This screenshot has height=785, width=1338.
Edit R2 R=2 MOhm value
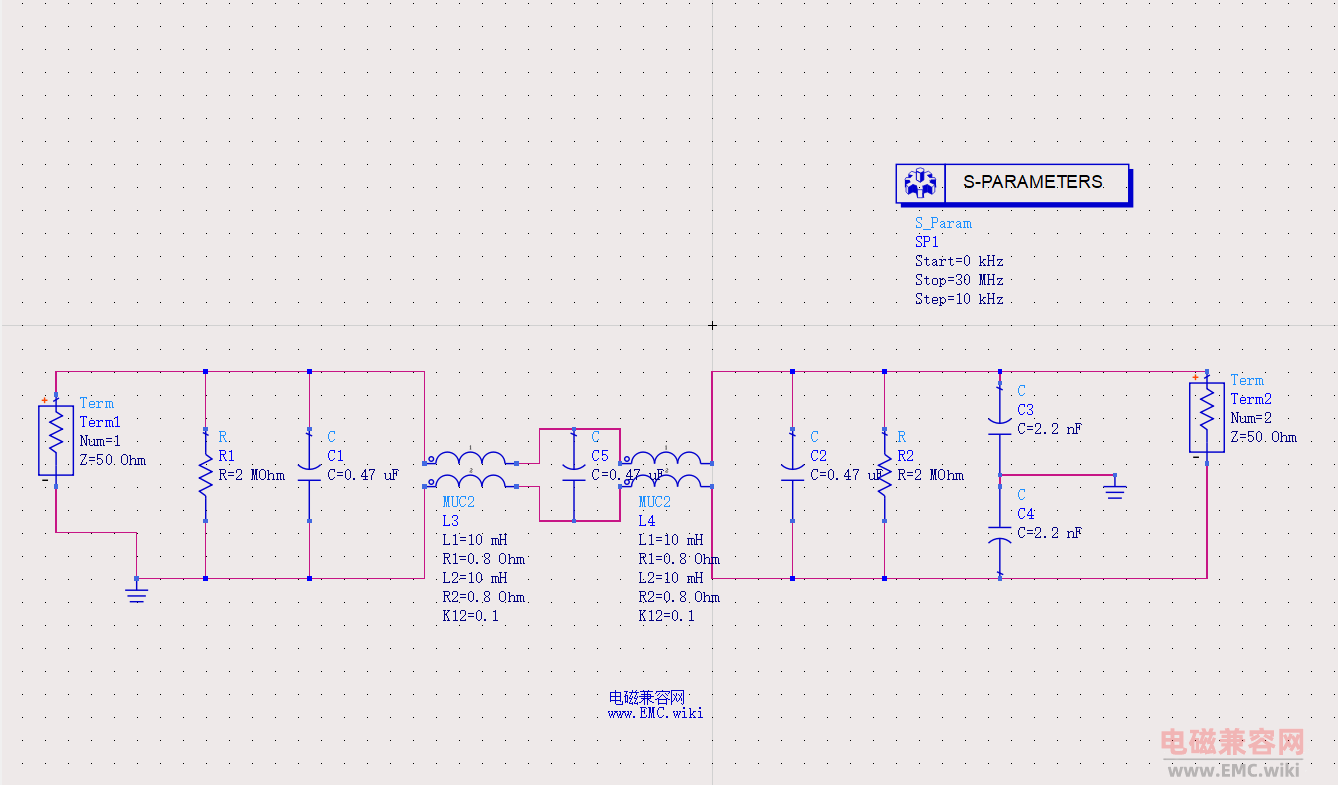coord(931,475)
